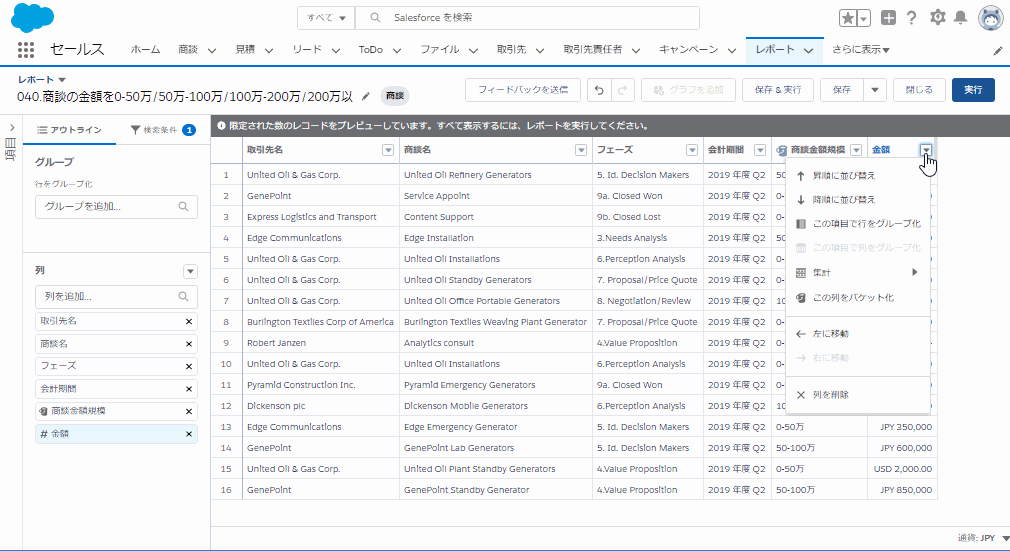Remove フェーズ column from list
Viewport: 1010px width, 551px height.
[189, 366]
